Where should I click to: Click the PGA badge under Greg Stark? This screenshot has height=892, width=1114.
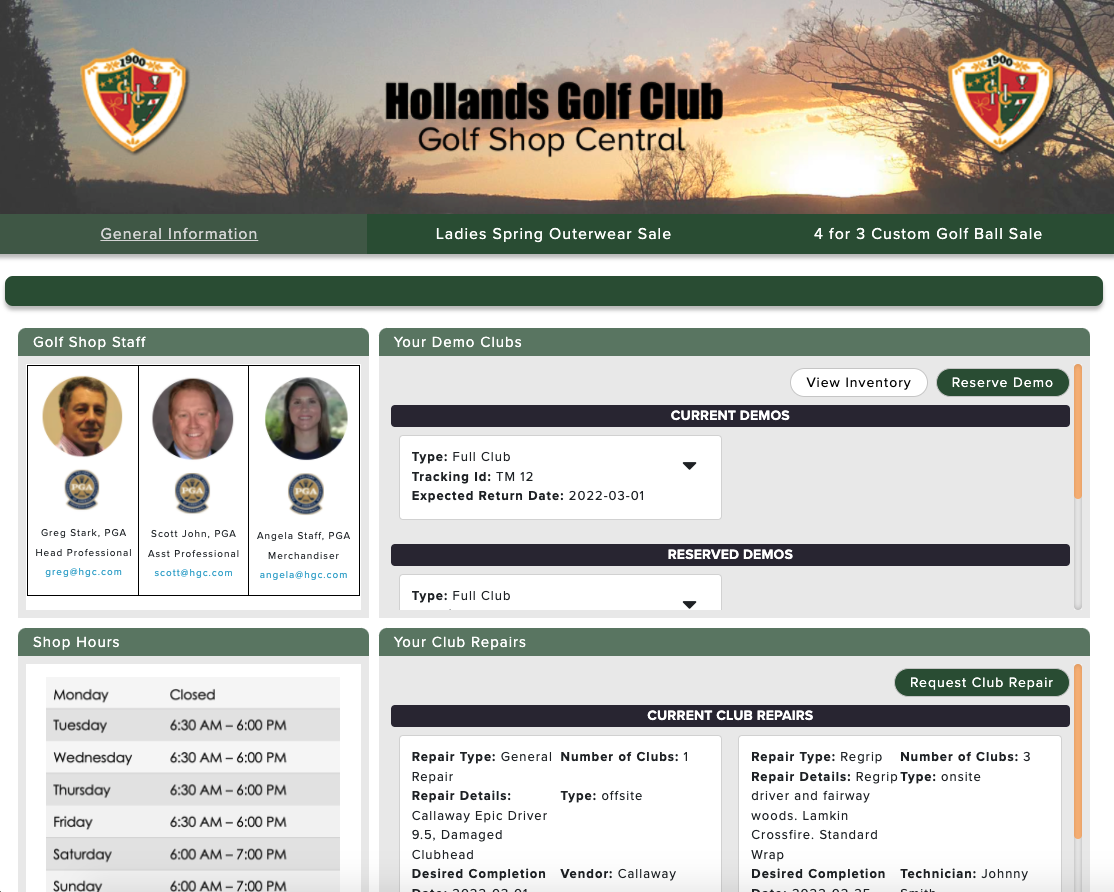pos(82,489)
